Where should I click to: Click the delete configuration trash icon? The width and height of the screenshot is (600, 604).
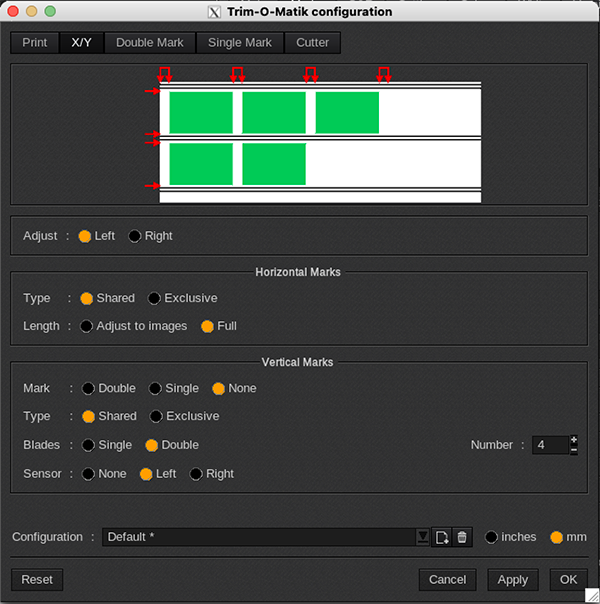point(461,537)
